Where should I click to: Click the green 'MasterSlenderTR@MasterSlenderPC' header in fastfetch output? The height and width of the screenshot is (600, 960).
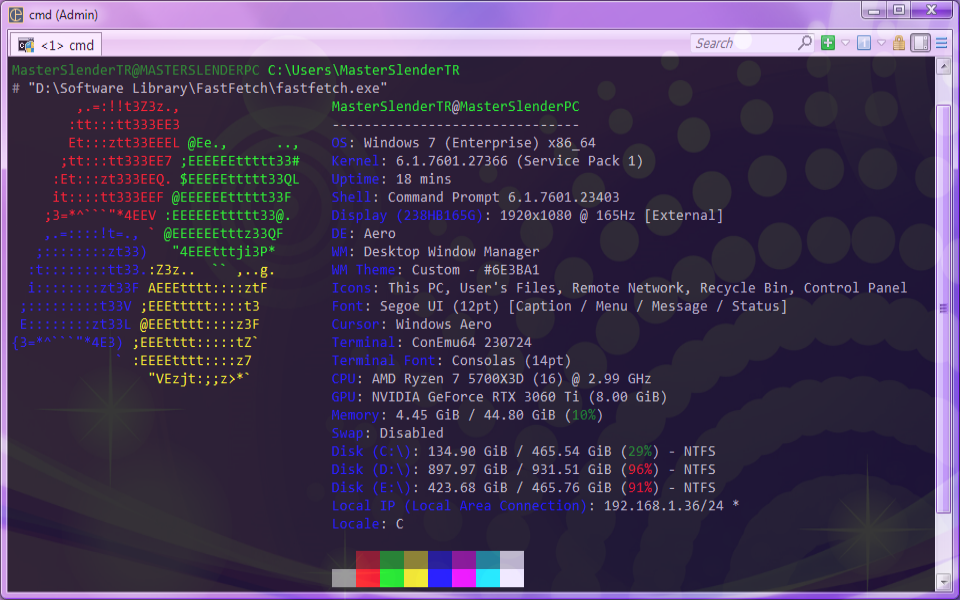[x=456, y=107]
